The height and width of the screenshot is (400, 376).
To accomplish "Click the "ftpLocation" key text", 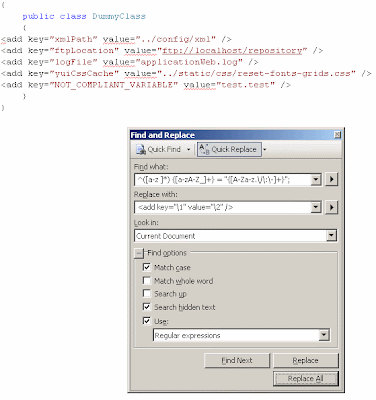I will pos(84,51).
